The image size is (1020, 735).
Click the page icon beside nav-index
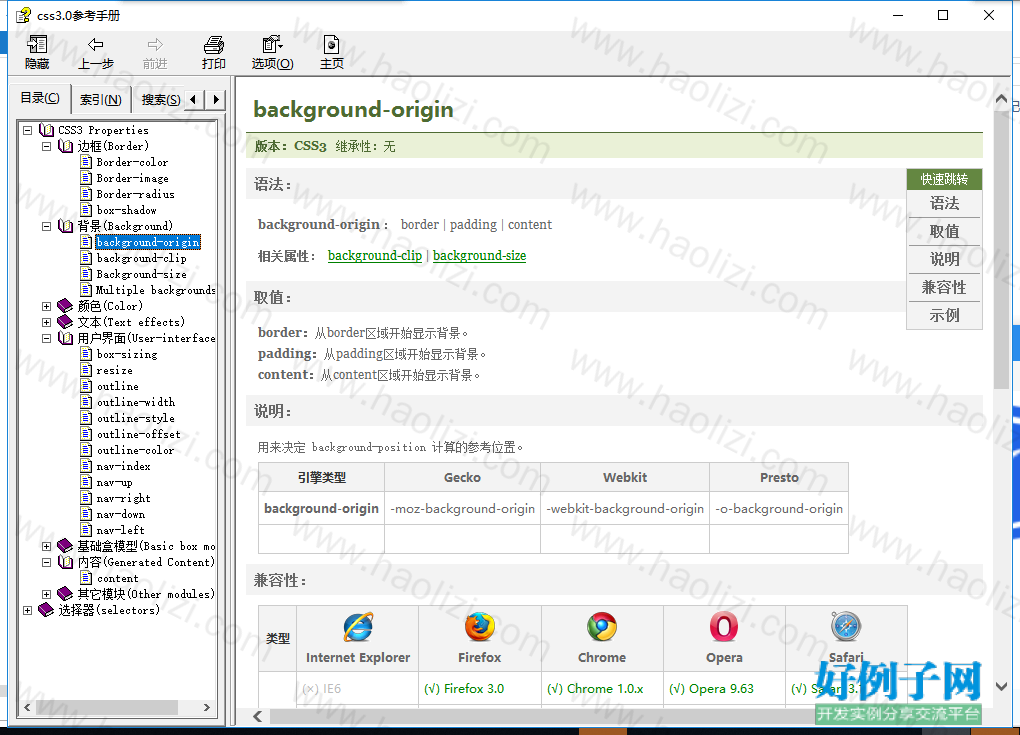point(86,466)
